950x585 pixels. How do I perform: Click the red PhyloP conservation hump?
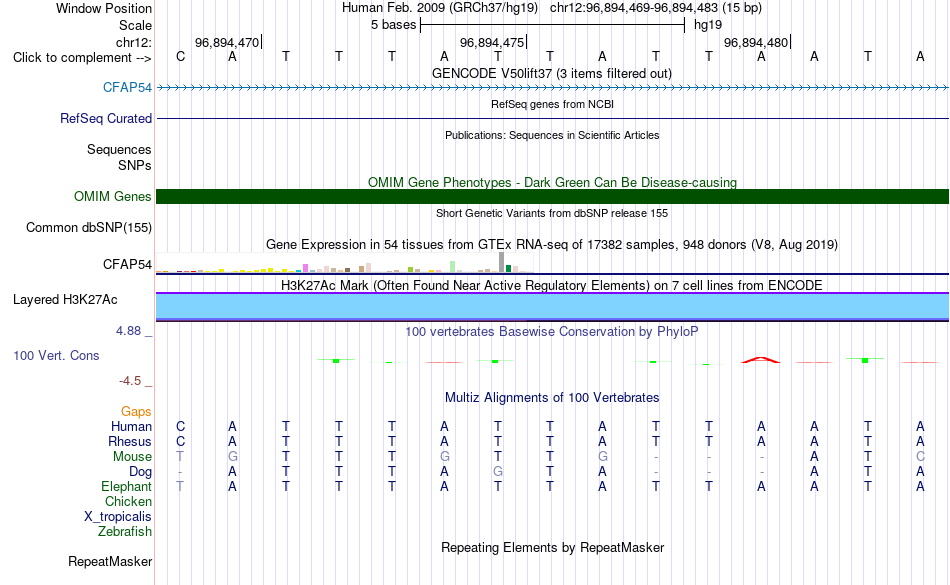click(x=761, y=360)
